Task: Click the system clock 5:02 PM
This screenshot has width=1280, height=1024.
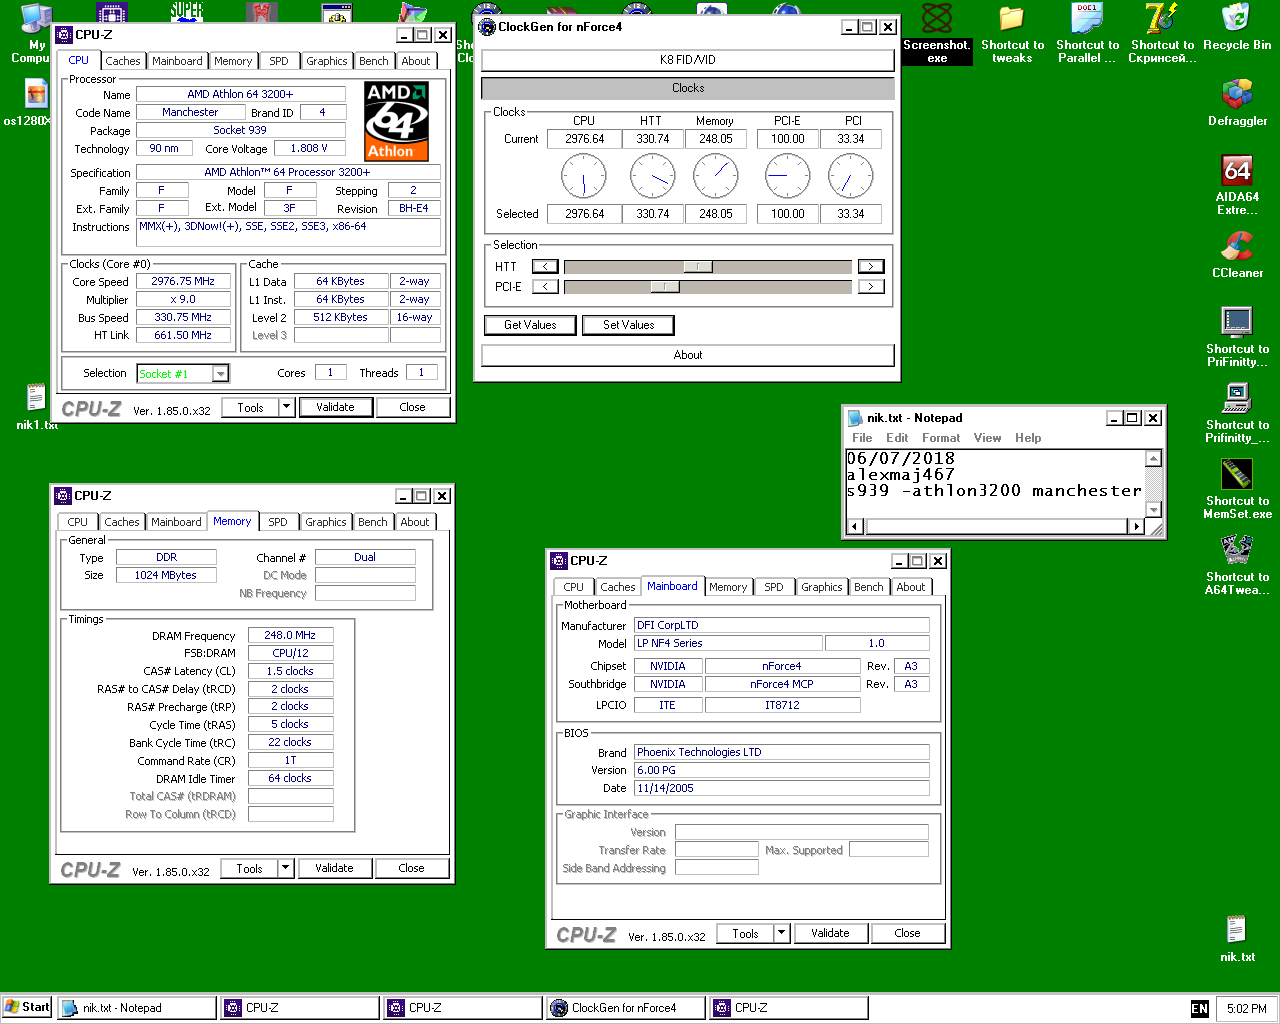Action: (1246, 1008)
